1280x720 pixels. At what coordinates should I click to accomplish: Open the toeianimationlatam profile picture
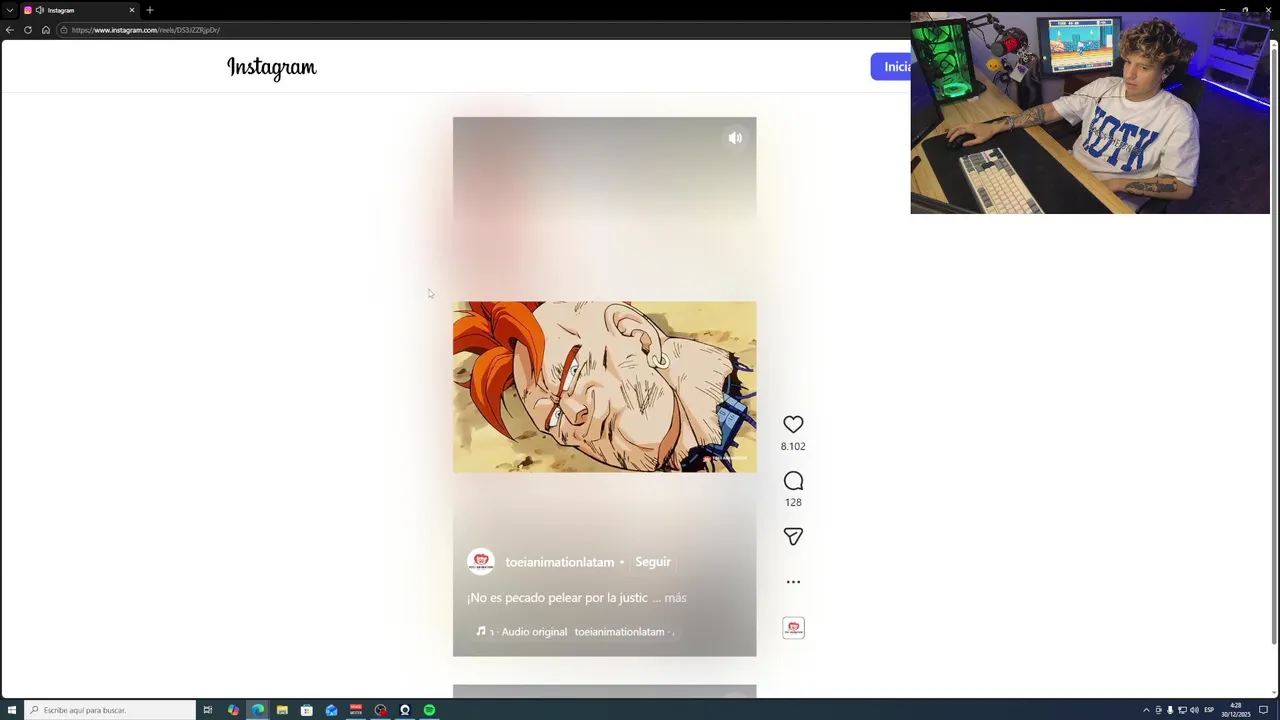click(481, 561)
